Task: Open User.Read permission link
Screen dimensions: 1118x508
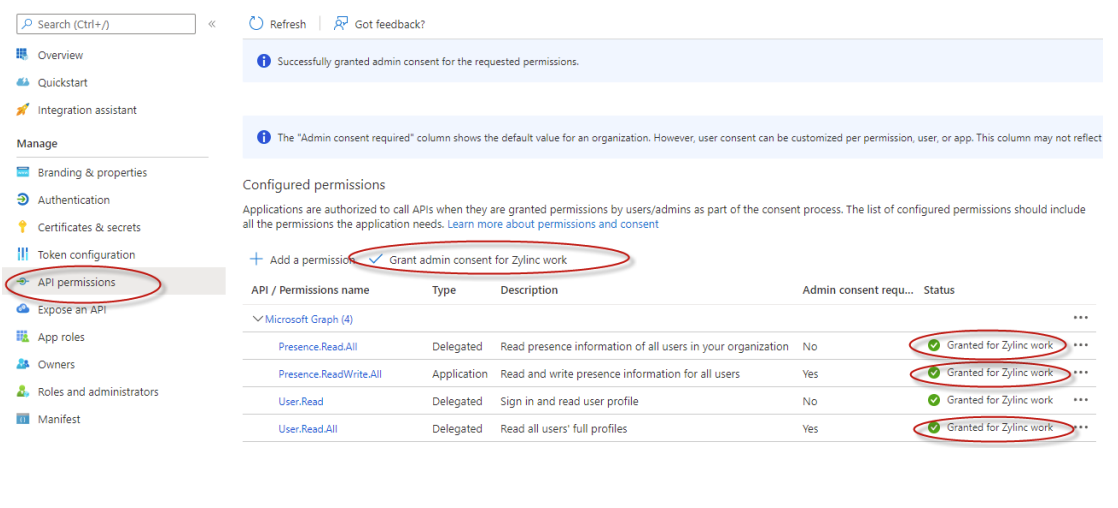Action: (301, 401)
